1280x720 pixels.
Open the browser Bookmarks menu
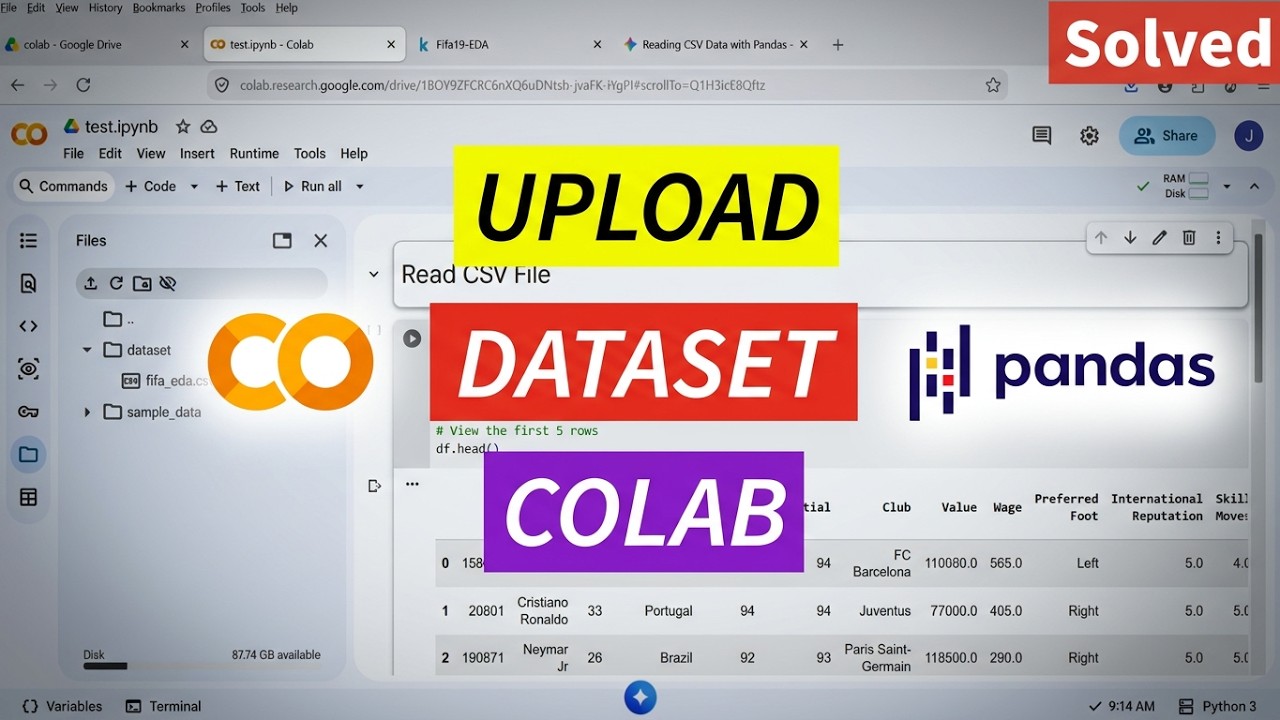pyautogui.click(x=158, y=7)
